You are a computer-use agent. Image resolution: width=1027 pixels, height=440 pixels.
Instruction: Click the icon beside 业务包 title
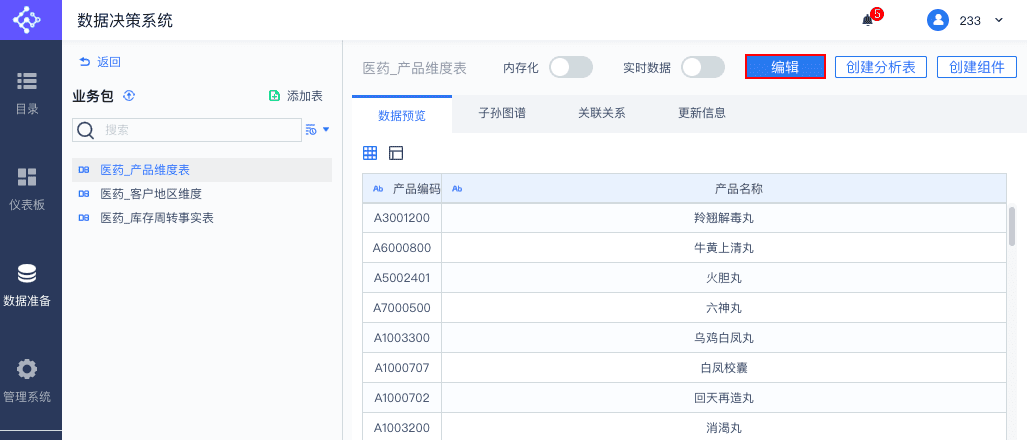(x=129, y=96)
